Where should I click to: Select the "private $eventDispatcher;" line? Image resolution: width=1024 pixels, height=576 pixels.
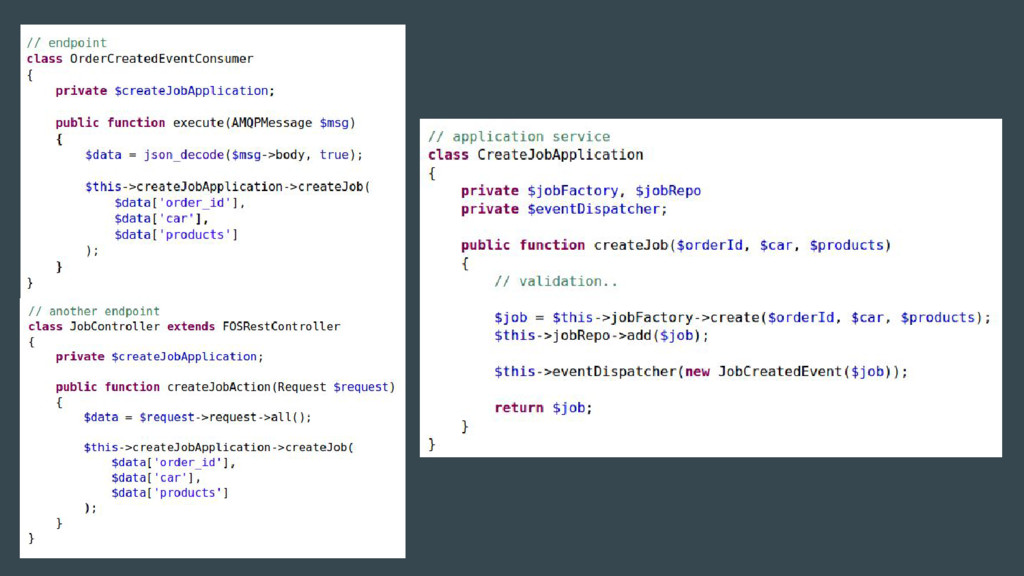pos(564,209)
